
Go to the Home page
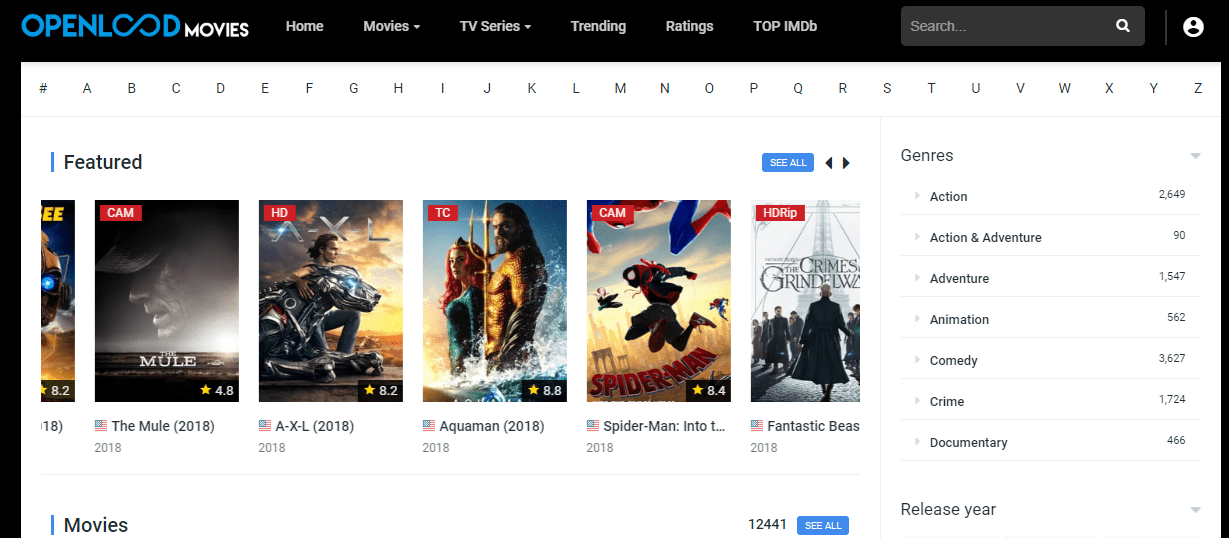point(305,26)
